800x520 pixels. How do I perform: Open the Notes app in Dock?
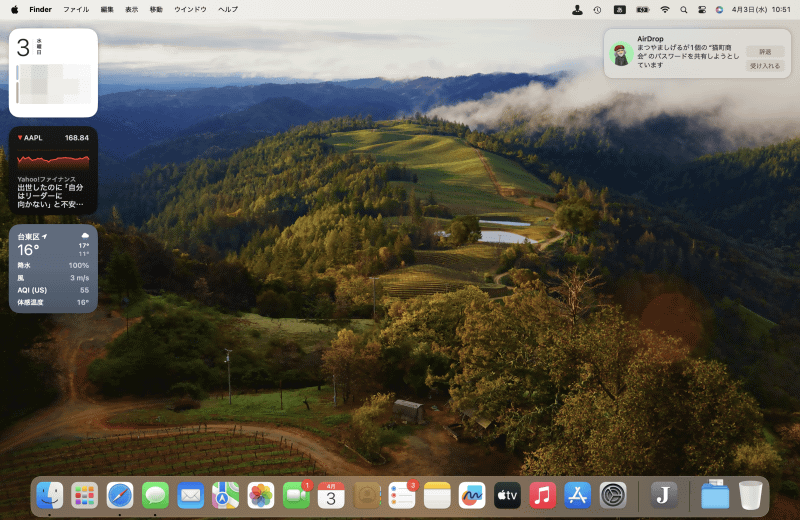point(437,495)
